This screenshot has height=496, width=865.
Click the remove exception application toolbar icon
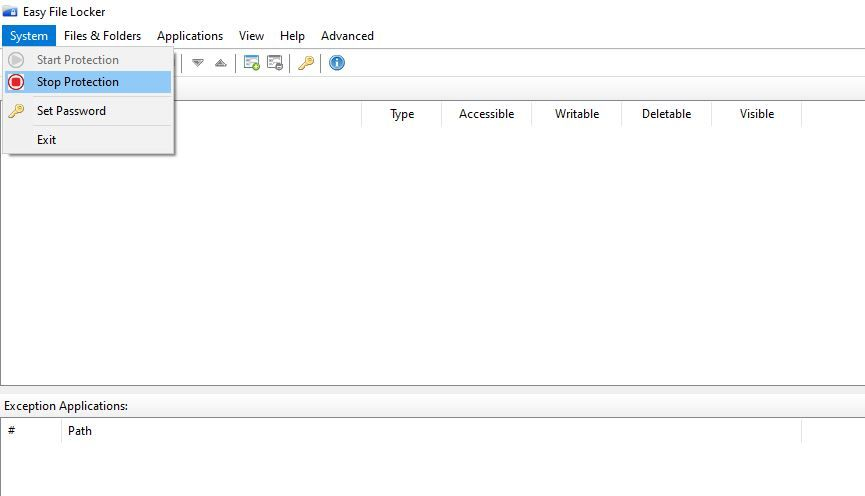(275, 63)
